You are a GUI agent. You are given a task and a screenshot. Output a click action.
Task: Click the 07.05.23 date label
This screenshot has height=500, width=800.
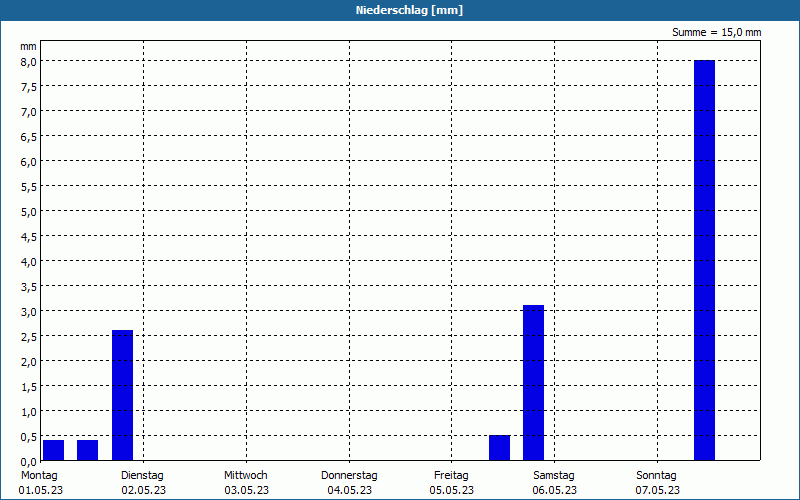coord(657,490)
